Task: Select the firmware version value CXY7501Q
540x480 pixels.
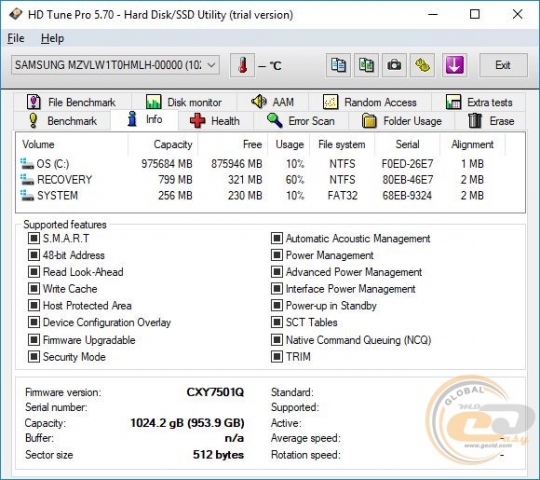Action: [215, 392]
